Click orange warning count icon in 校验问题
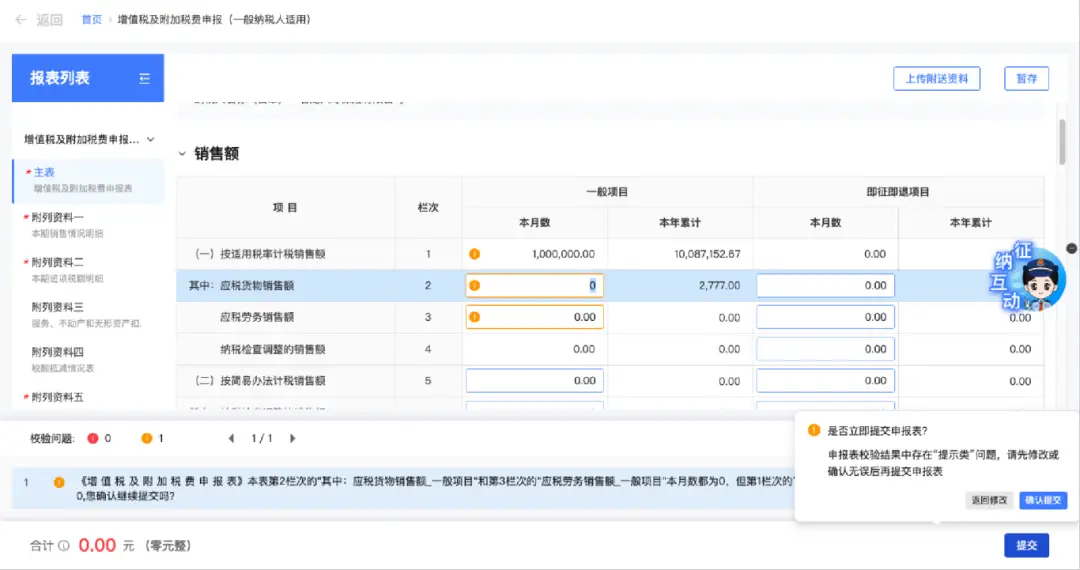1080x570 pixels. [x=146, y=439]
